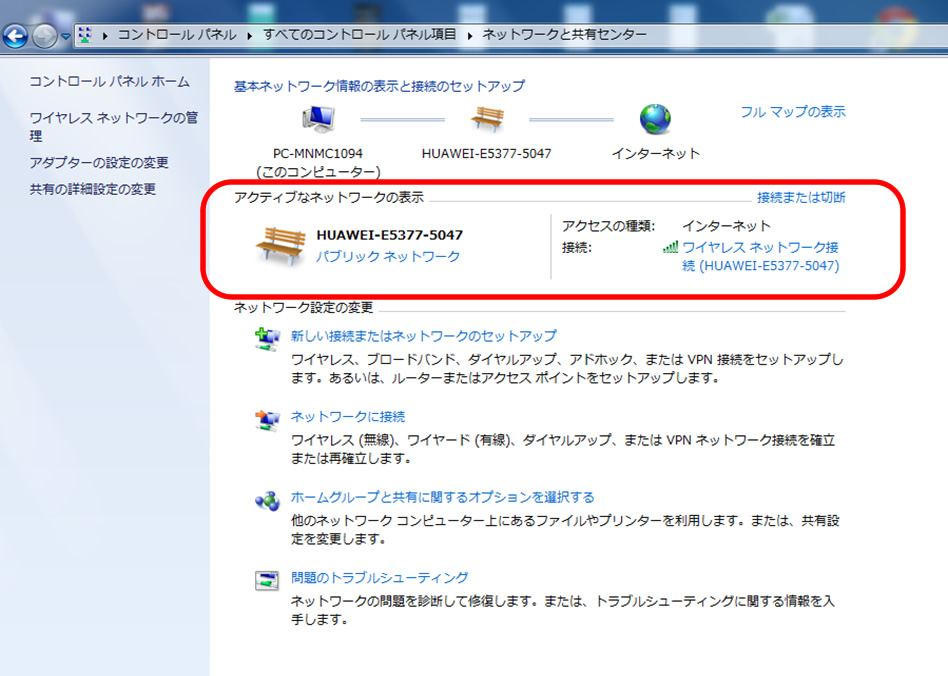
Task: Click the アクセスの種類: label
Action: coord(608,226)
